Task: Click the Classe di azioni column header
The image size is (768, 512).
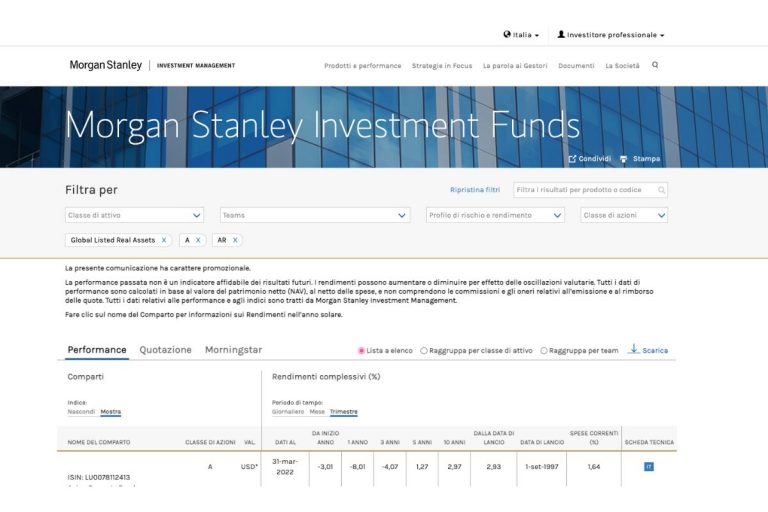Action: pyautogui.click(x=210, y=442)
